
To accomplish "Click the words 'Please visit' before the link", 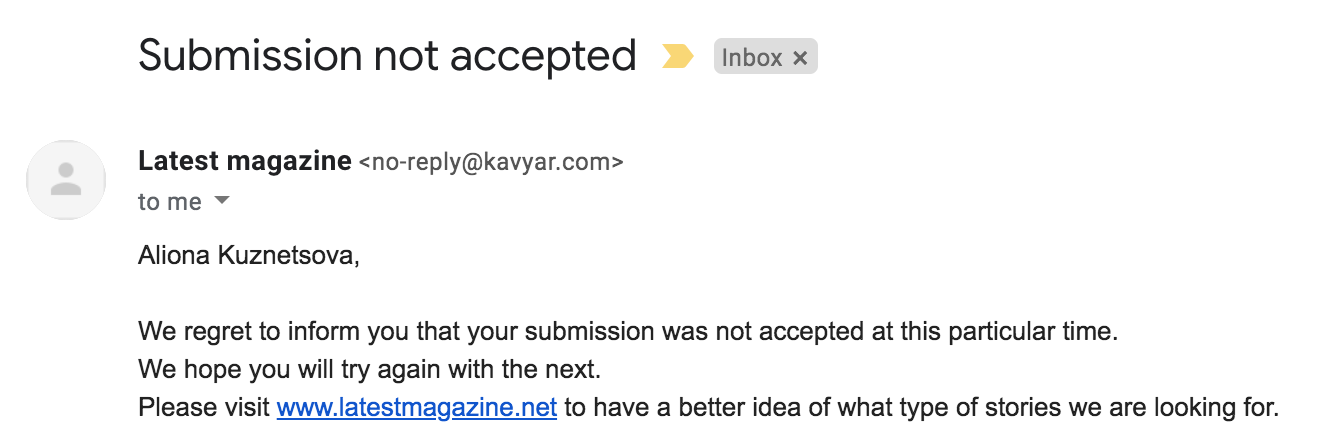I will pyautogui.click(x=204, y=408).
